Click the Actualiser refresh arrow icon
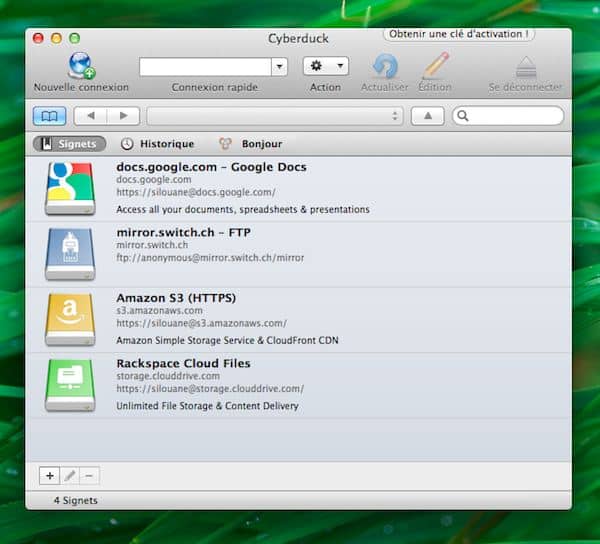Image resolution: width=600 pixels, height=544 pixels. 385,66
